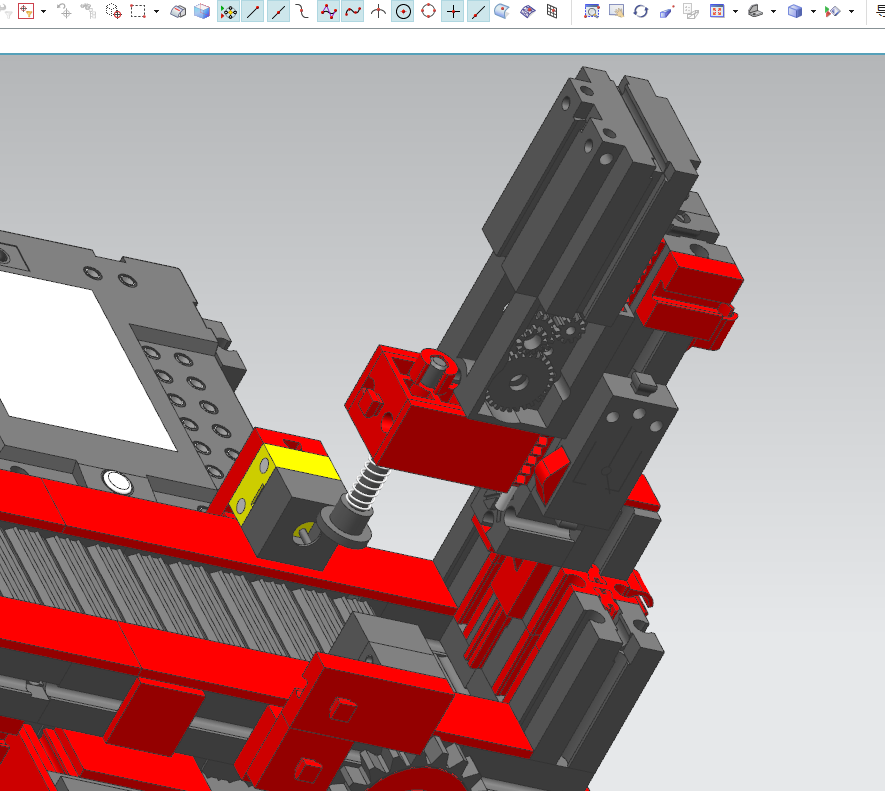
Task: Click the dotted circle target selection icon
Action: (x=113, y=11)
